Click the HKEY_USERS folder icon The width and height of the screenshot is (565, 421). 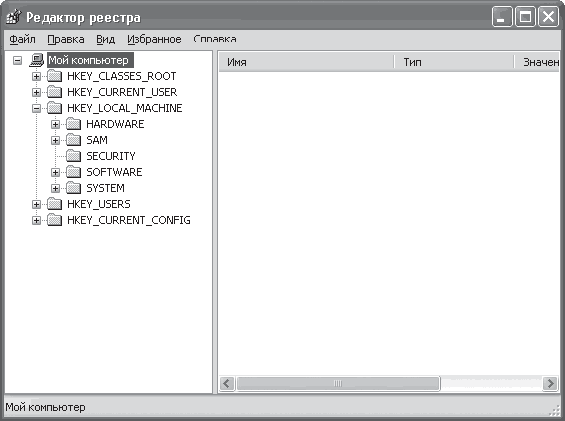[x=54, y=204]
